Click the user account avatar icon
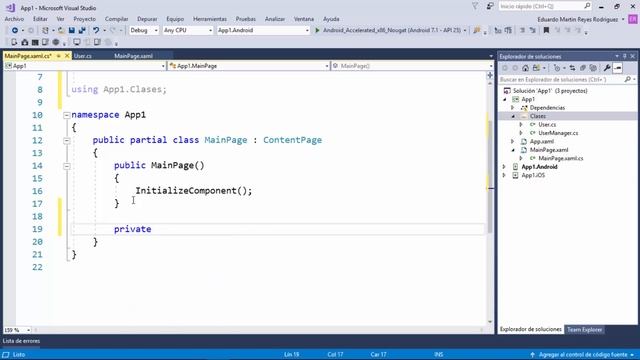 pyautogui.click(x=633, y=19)
